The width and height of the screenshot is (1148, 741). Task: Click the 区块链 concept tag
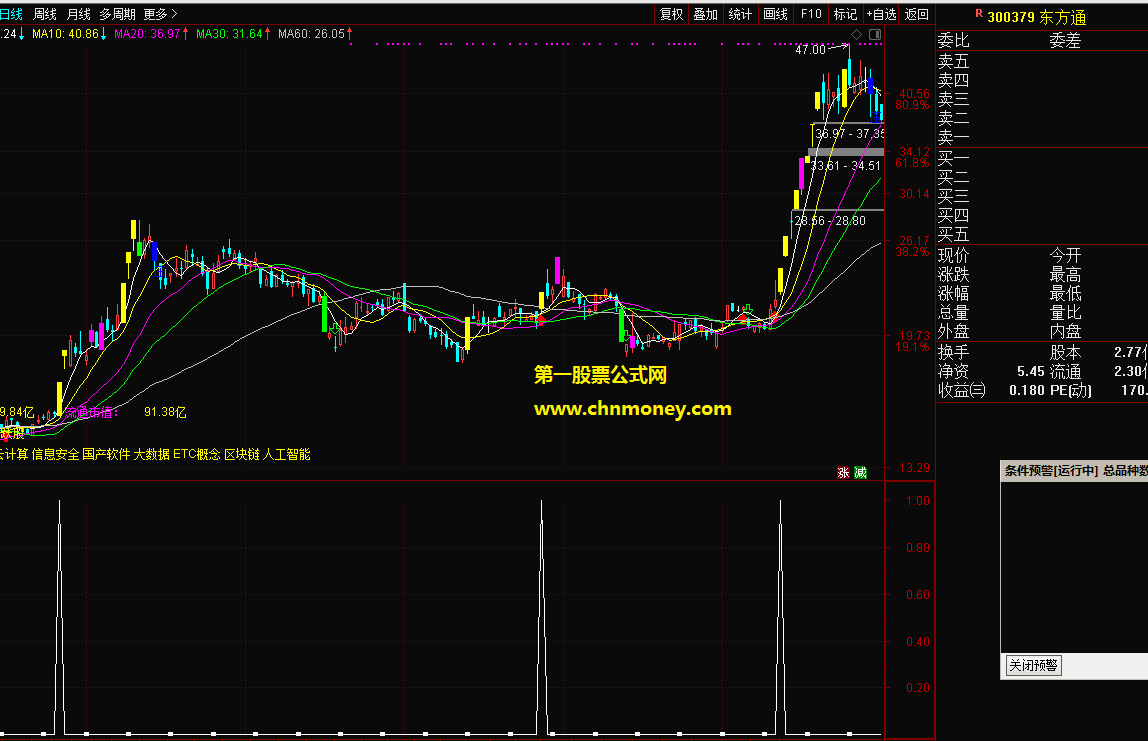tap(242, 454)
